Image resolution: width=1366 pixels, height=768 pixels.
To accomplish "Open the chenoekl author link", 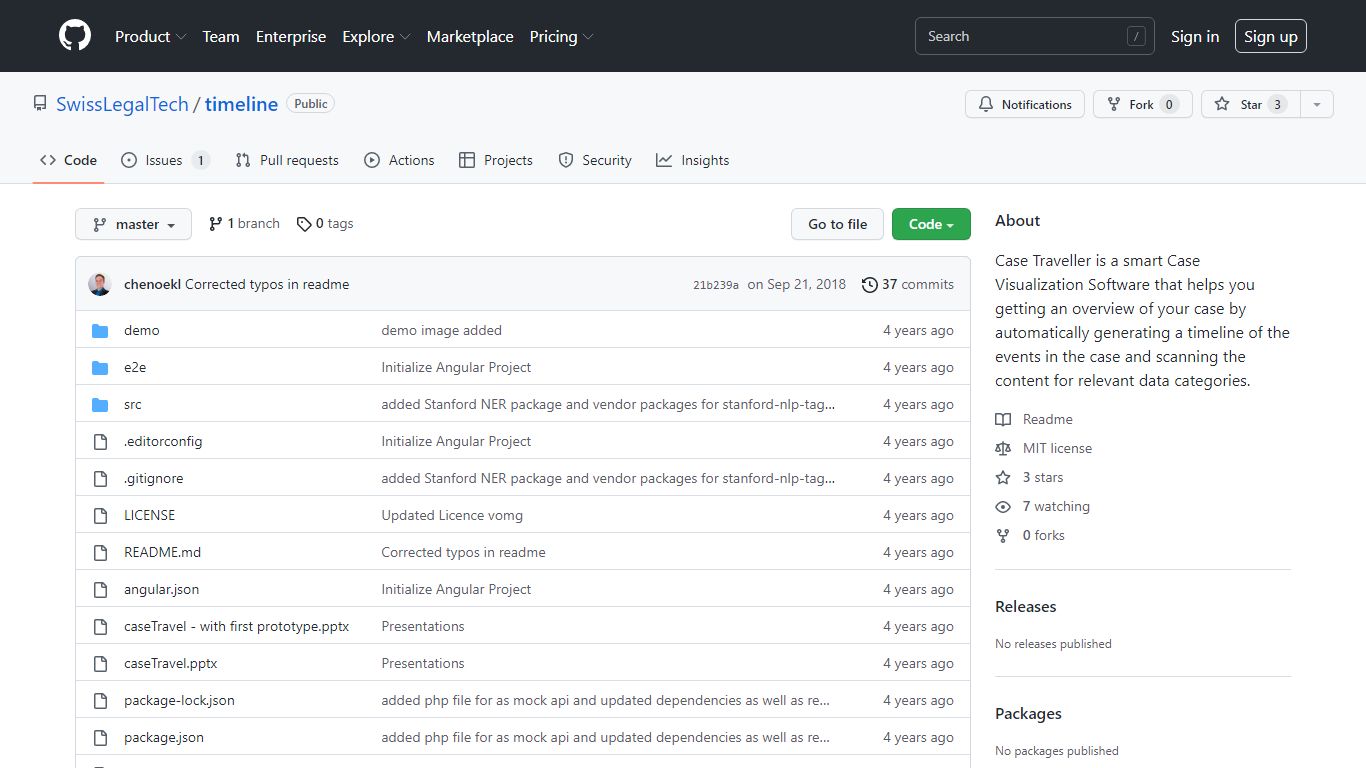I will pyautogui.click(x=152, y=284).
